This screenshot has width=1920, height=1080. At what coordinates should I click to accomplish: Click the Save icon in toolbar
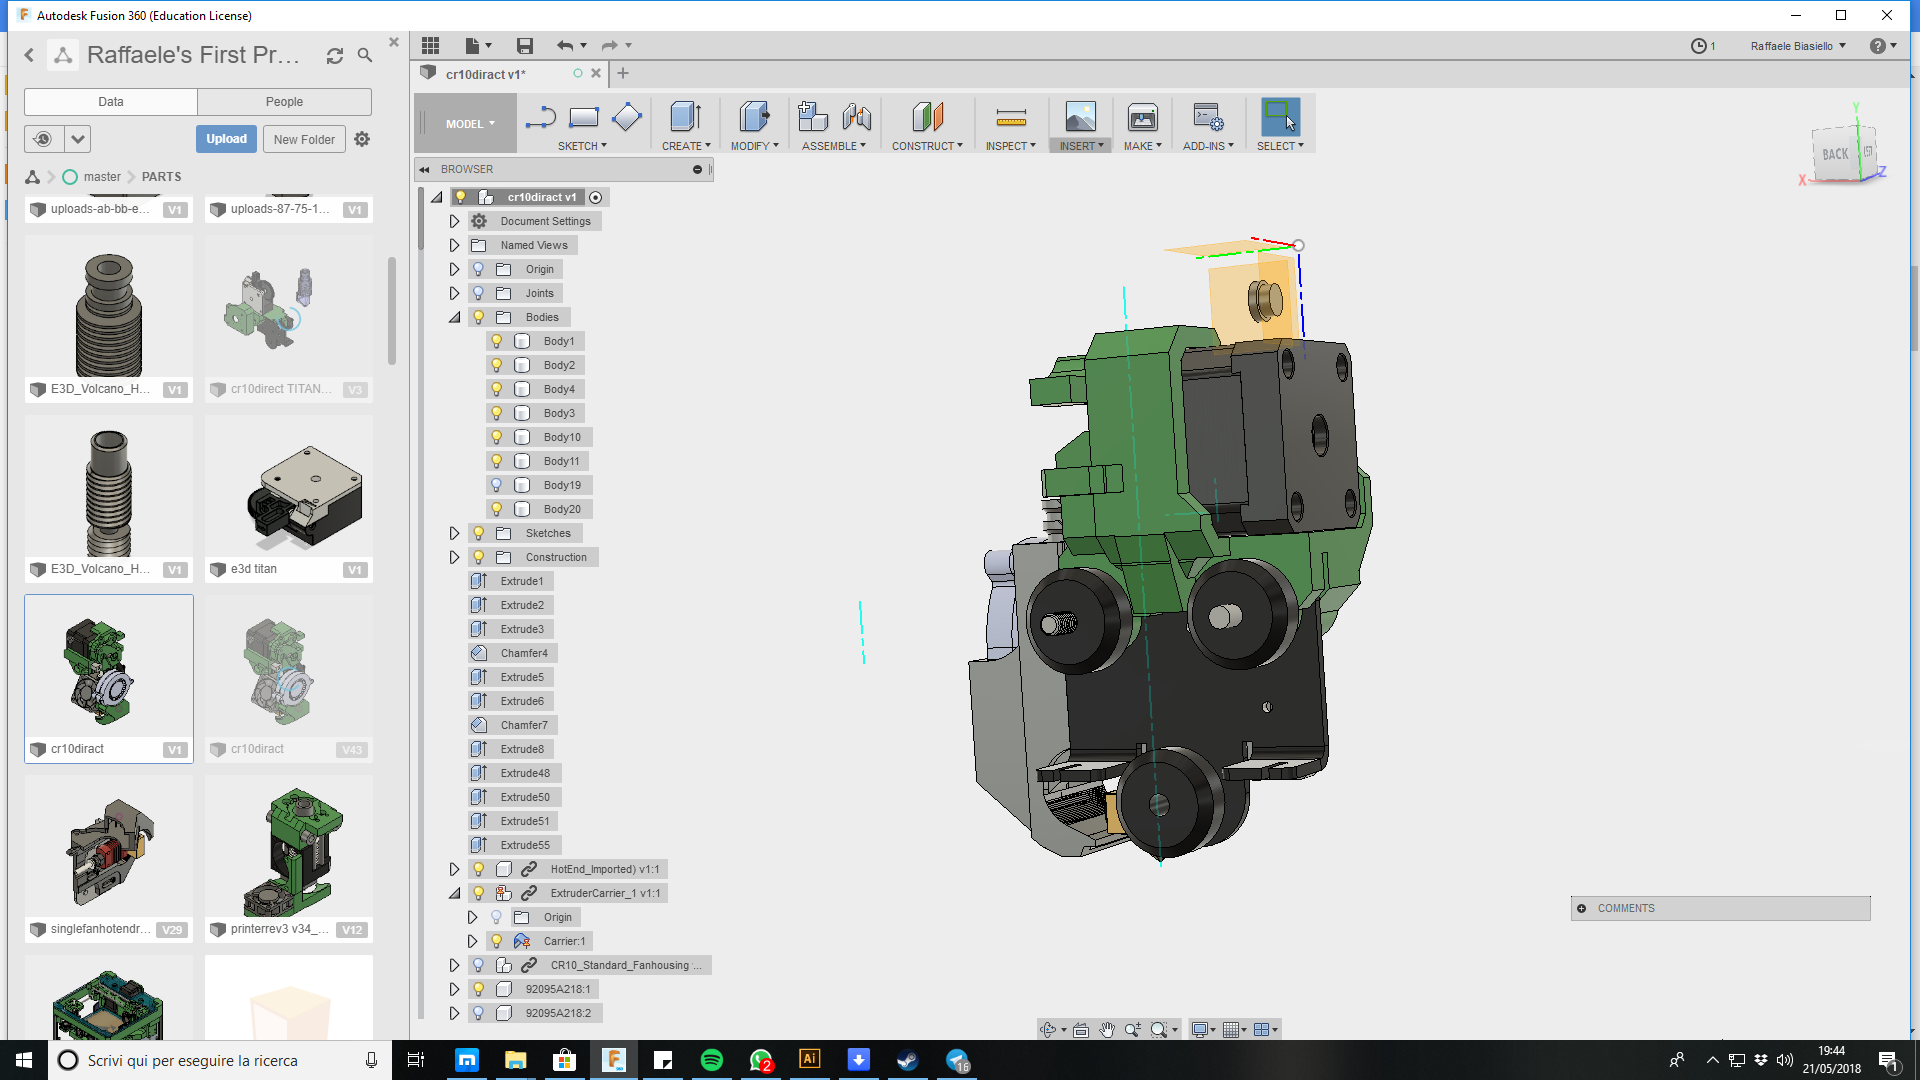point(525,45)
